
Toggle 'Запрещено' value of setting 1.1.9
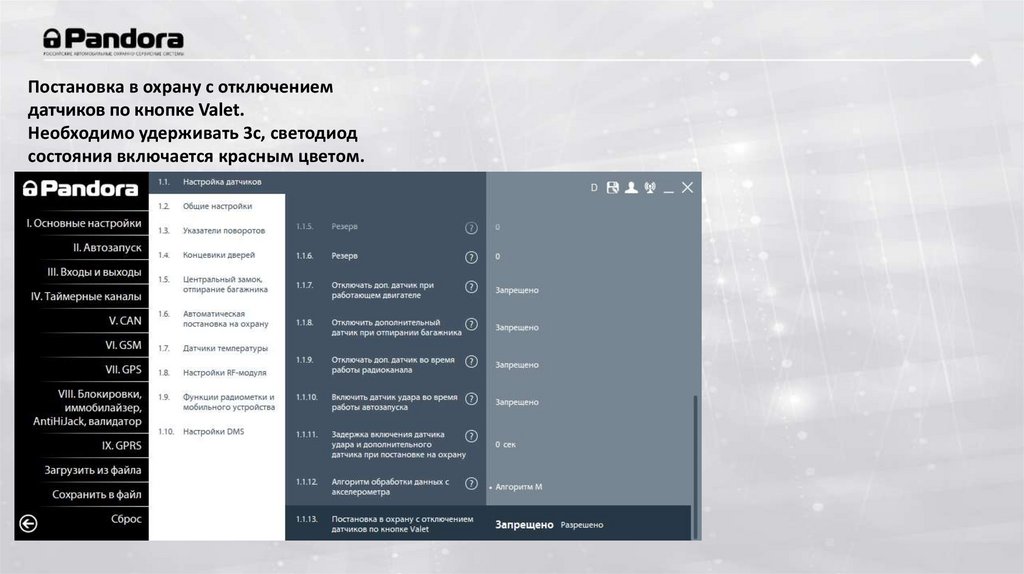[517, 364]
